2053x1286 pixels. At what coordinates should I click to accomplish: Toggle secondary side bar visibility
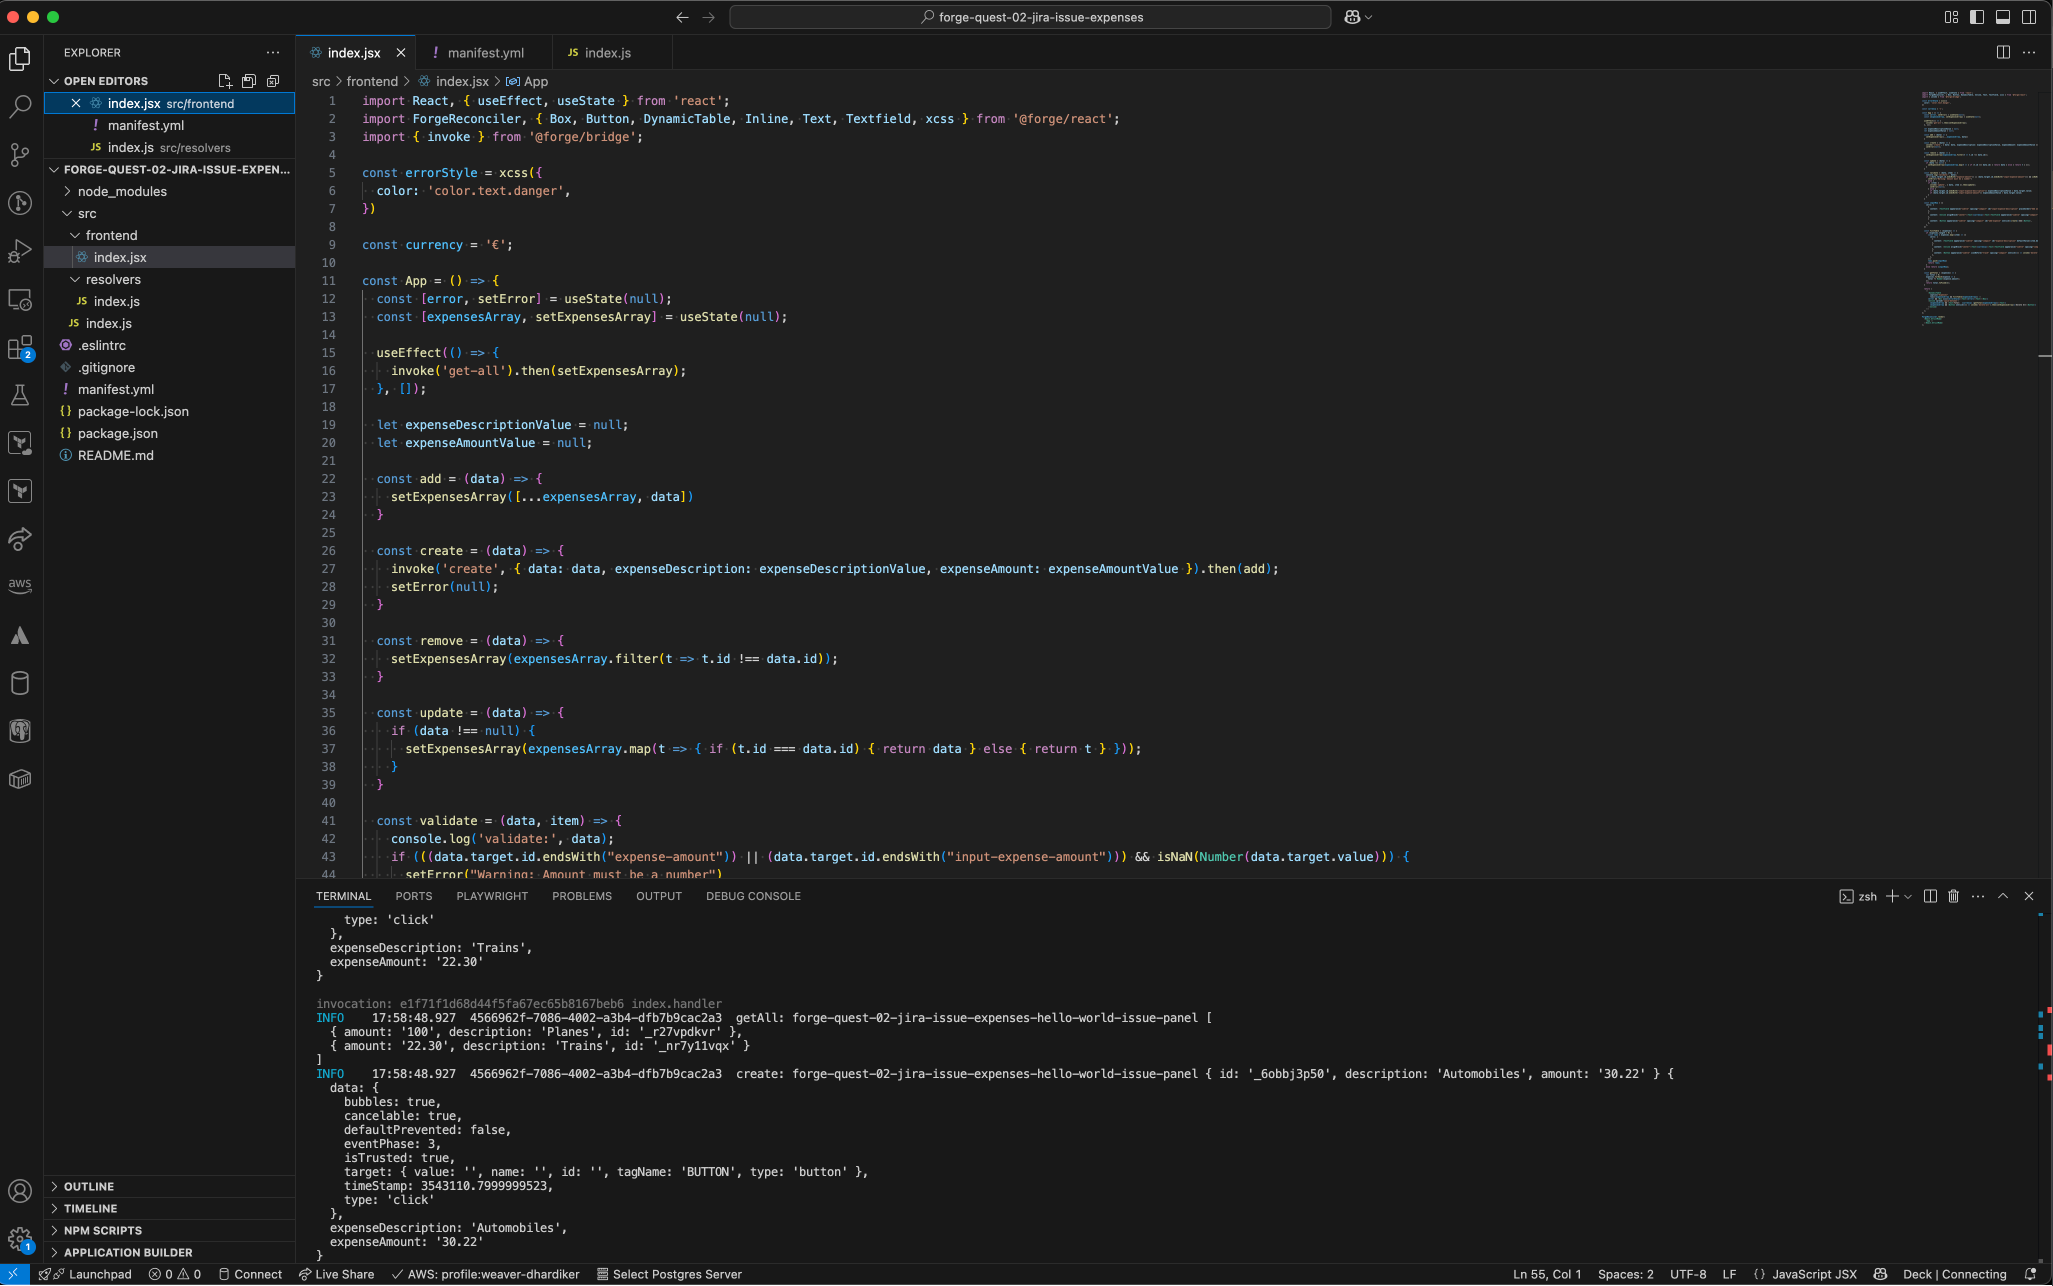(x=2029, y=17)
